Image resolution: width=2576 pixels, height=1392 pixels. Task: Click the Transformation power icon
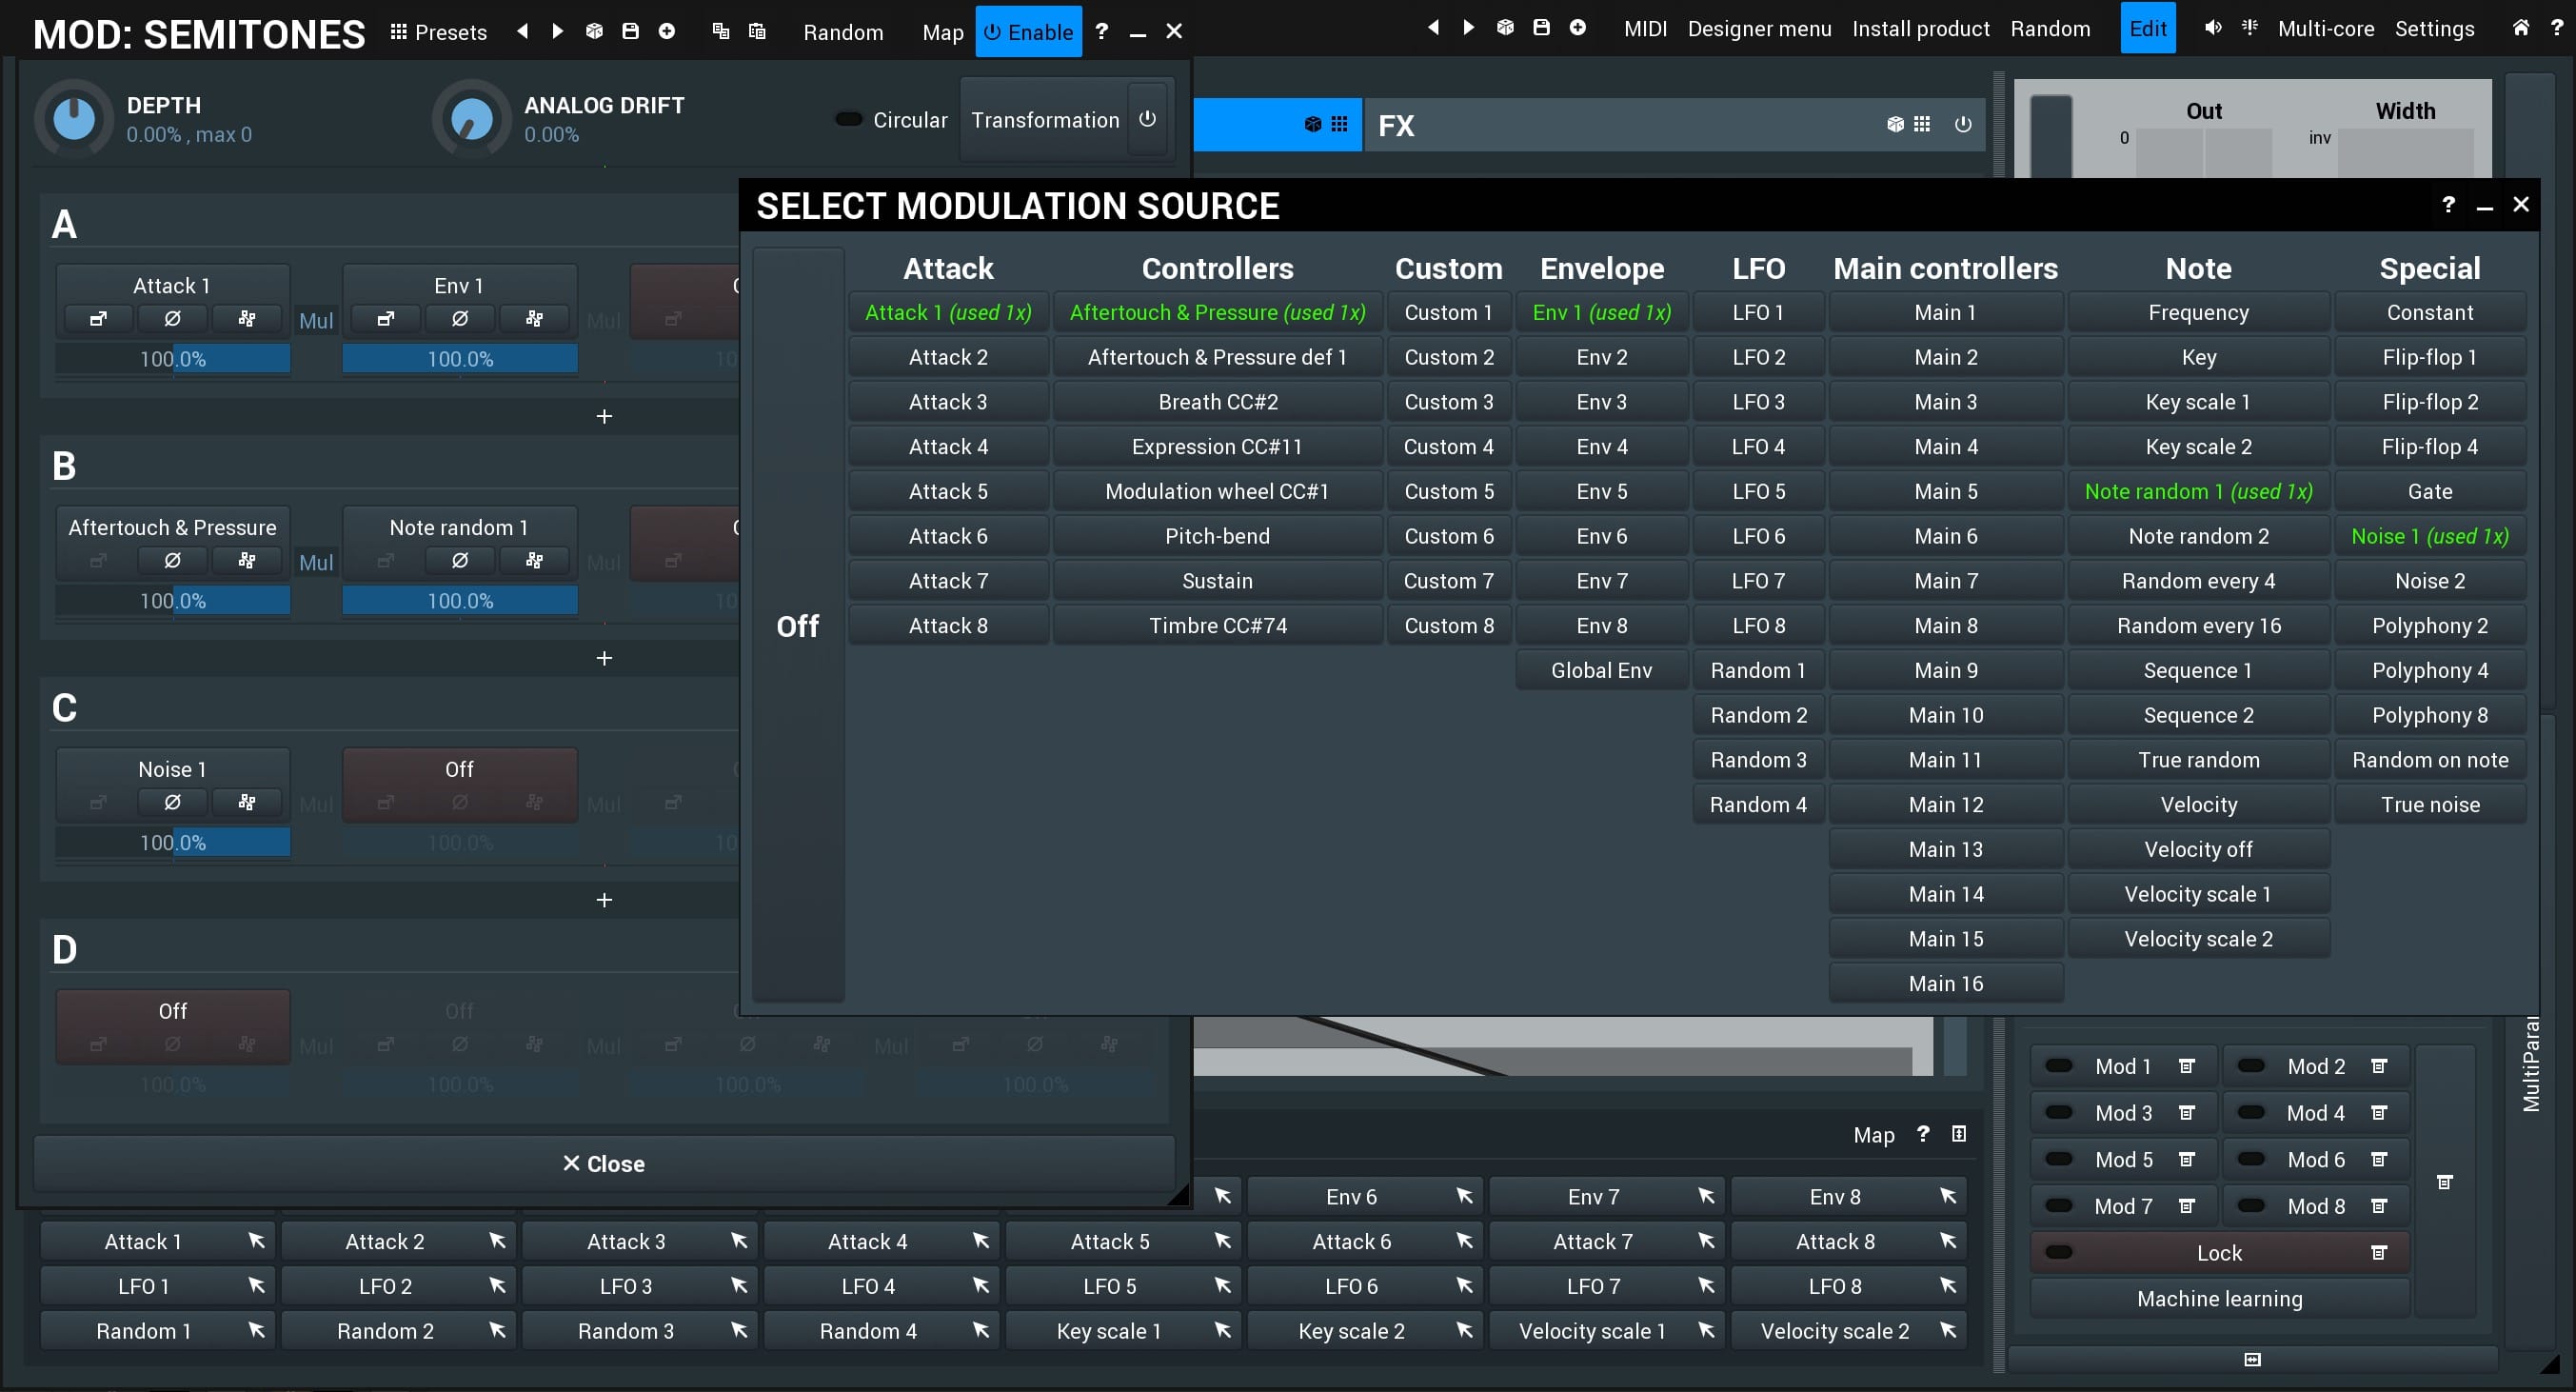coord(1147,119)
